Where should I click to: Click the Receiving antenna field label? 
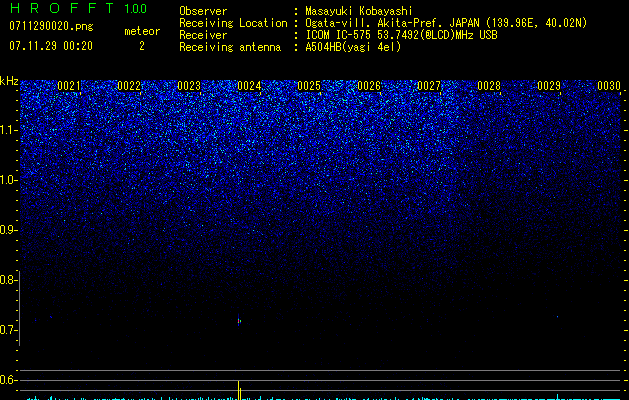point(230,47)
